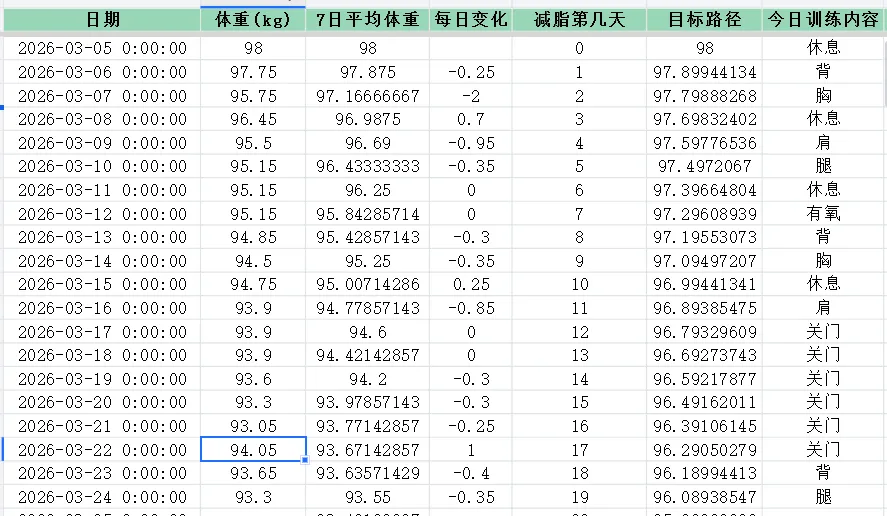Select target path cell 97.29608939
This screenshot has height=516, width=887.
[704, 214]
